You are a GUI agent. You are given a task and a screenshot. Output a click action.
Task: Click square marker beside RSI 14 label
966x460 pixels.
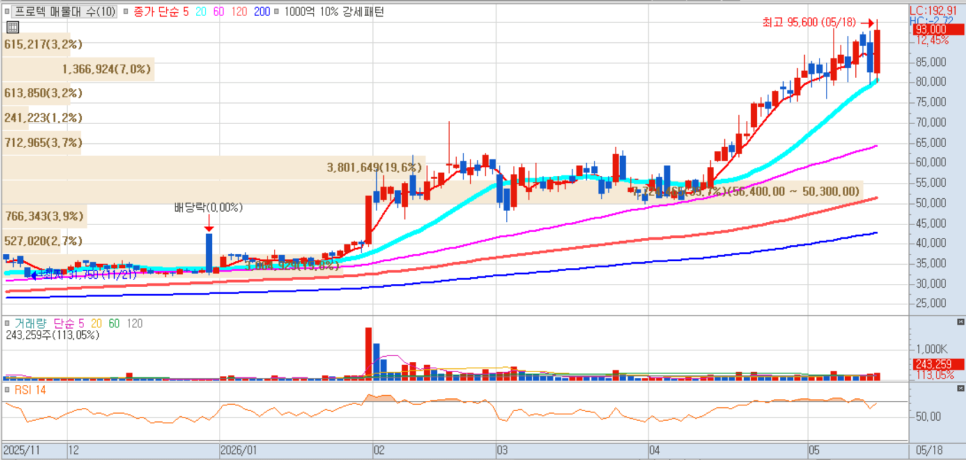[6, 389]
